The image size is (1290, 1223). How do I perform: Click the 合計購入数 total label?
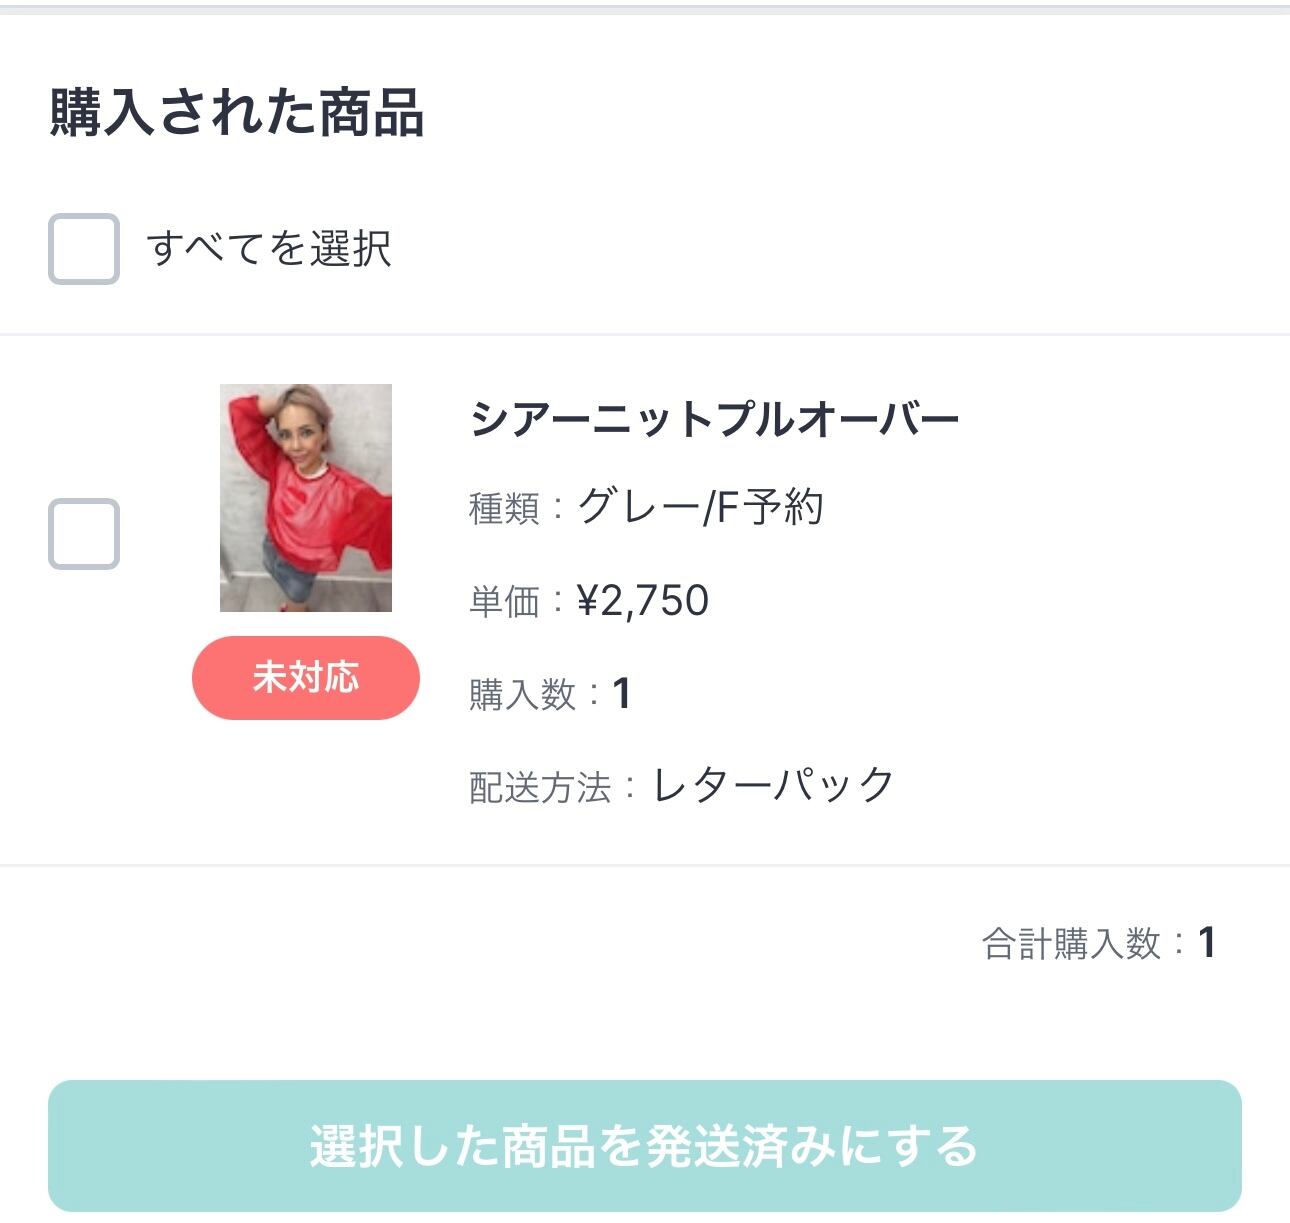1070,943
